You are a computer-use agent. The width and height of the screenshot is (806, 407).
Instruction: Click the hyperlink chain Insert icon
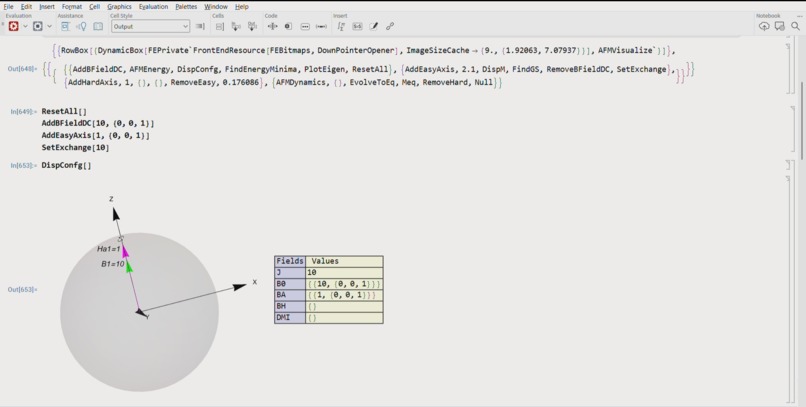click(390, 26)
